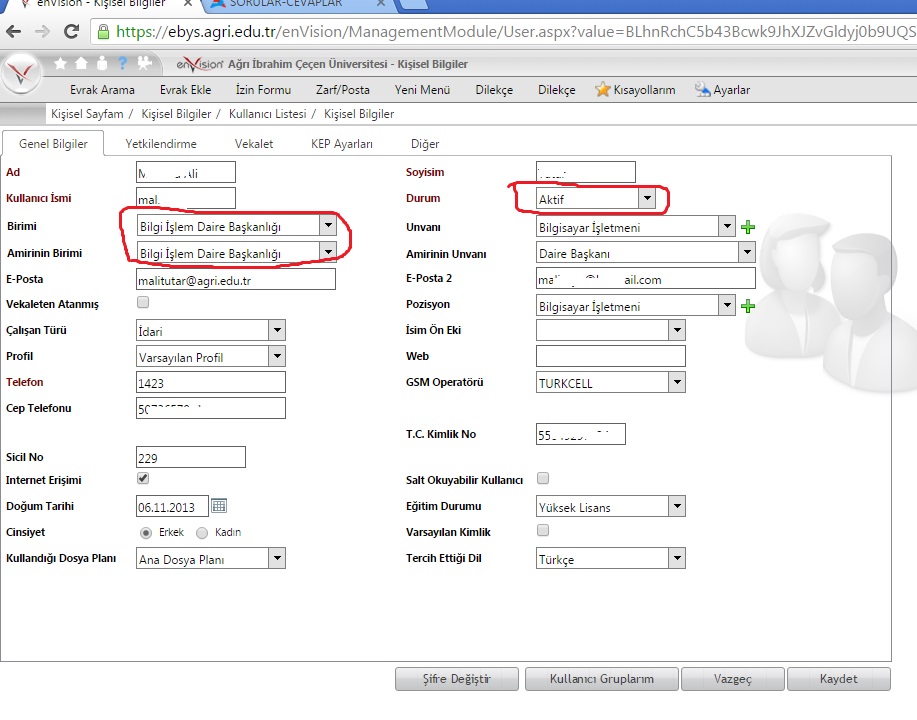
Task: Click the Şifre Değiştir button
Action: tap(457, 679)
